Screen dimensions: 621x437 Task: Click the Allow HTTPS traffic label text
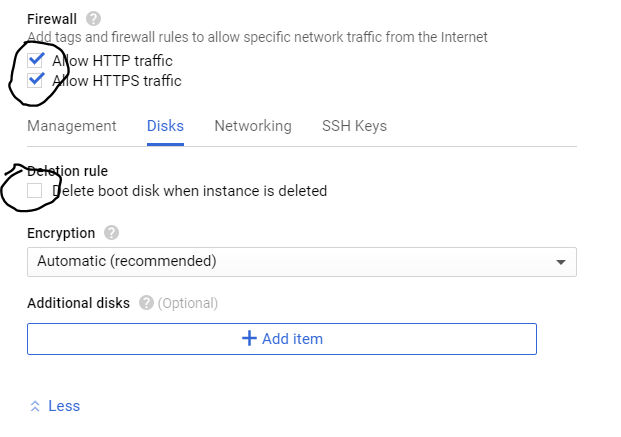(117, 81)
